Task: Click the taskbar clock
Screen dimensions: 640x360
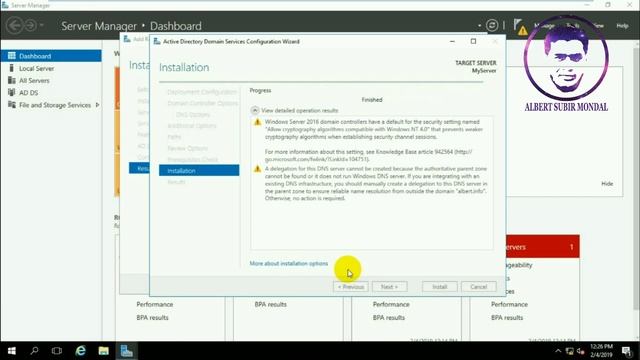Action: 601,351
